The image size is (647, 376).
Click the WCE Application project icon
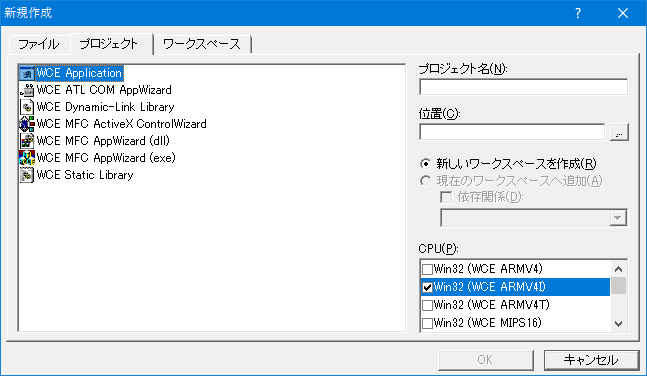point(27,73)
